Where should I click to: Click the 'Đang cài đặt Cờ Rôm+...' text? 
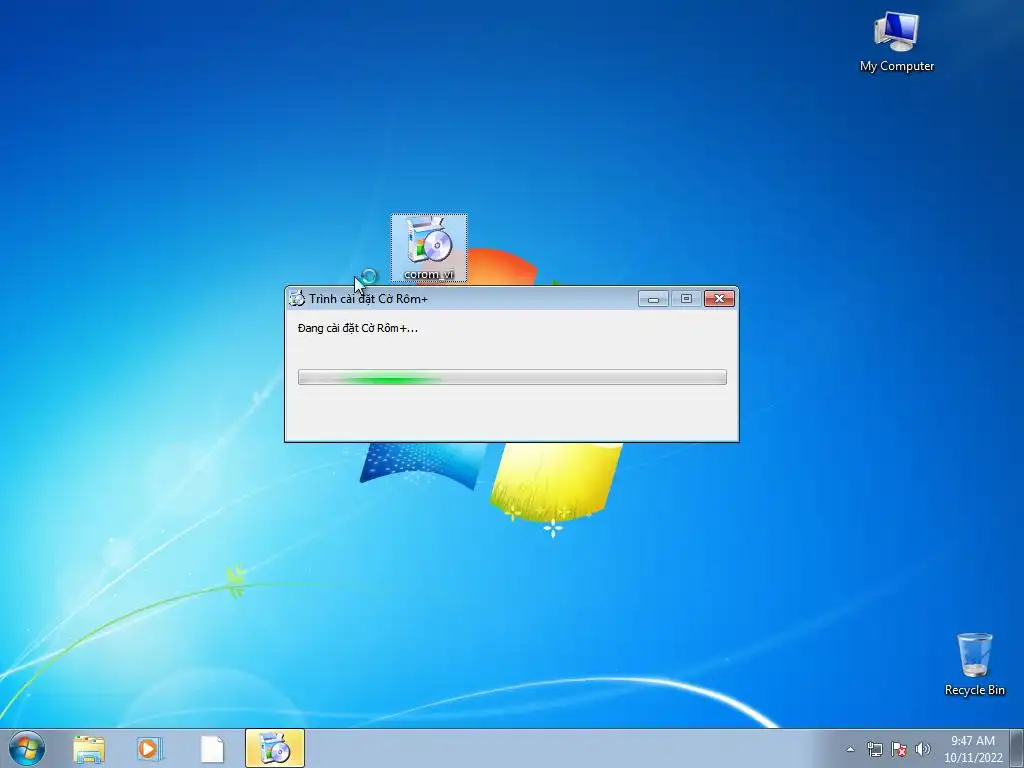point(358,328)
